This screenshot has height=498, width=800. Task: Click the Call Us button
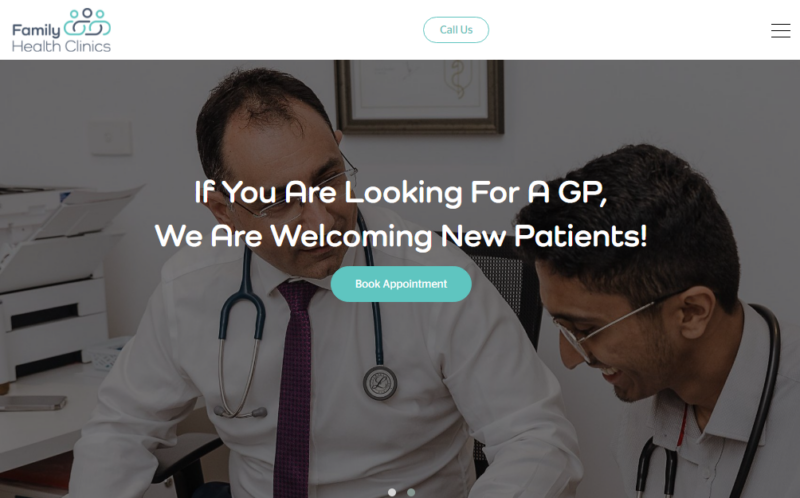coord(456,30)
